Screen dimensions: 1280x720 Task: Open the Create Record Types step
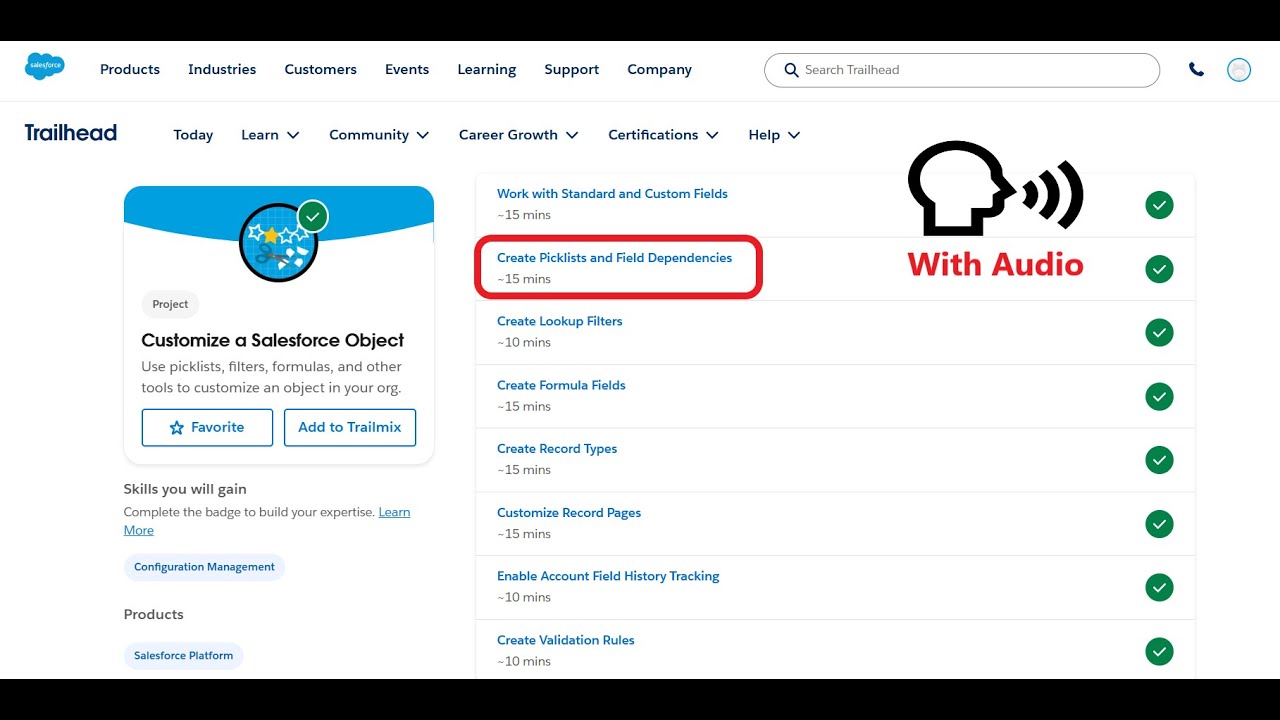point(557,449)
